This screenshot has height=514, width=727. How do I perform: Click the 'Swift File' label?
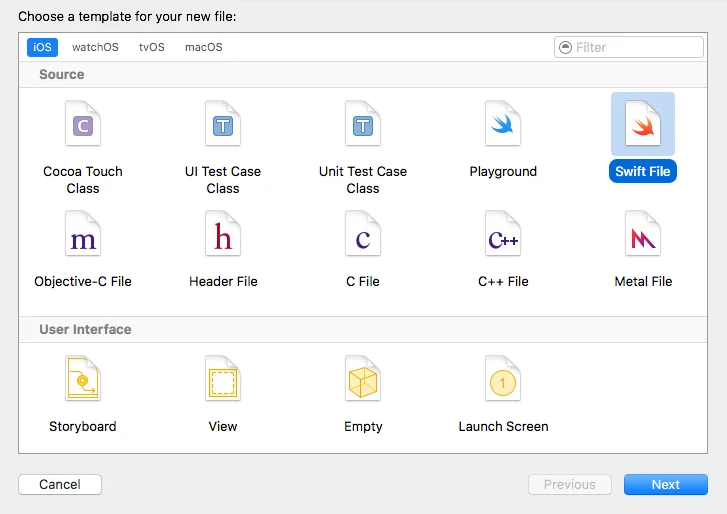click(643, 171)
